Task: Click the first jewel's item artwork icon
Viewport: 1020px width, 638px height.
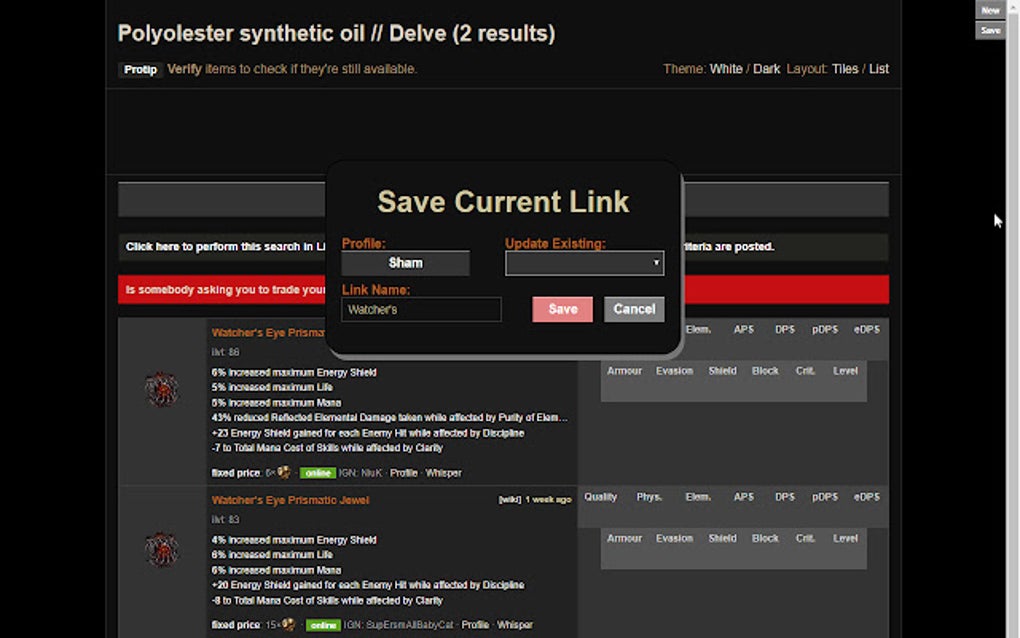Action: [163, 388]
